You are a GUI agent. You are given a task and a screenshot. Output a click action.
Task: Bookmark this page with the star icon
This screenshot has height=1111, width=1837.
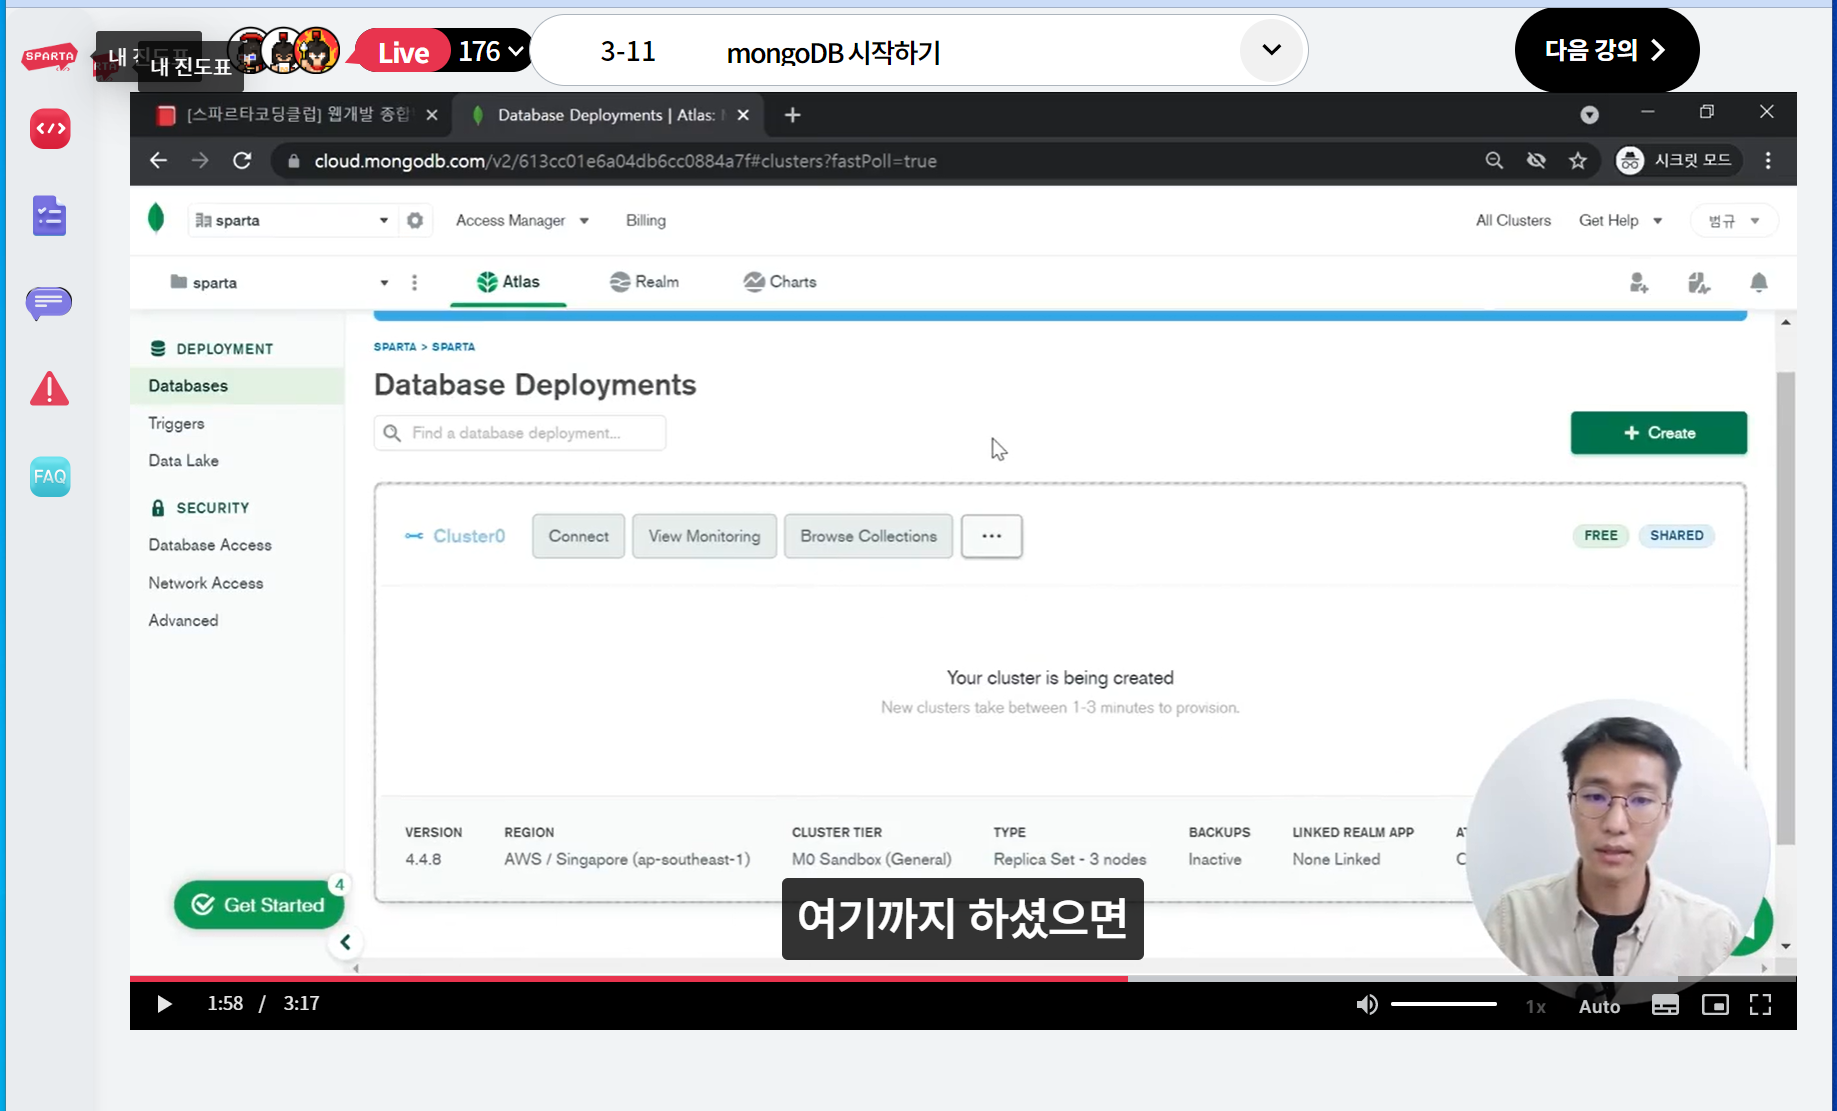(1578, 161)
